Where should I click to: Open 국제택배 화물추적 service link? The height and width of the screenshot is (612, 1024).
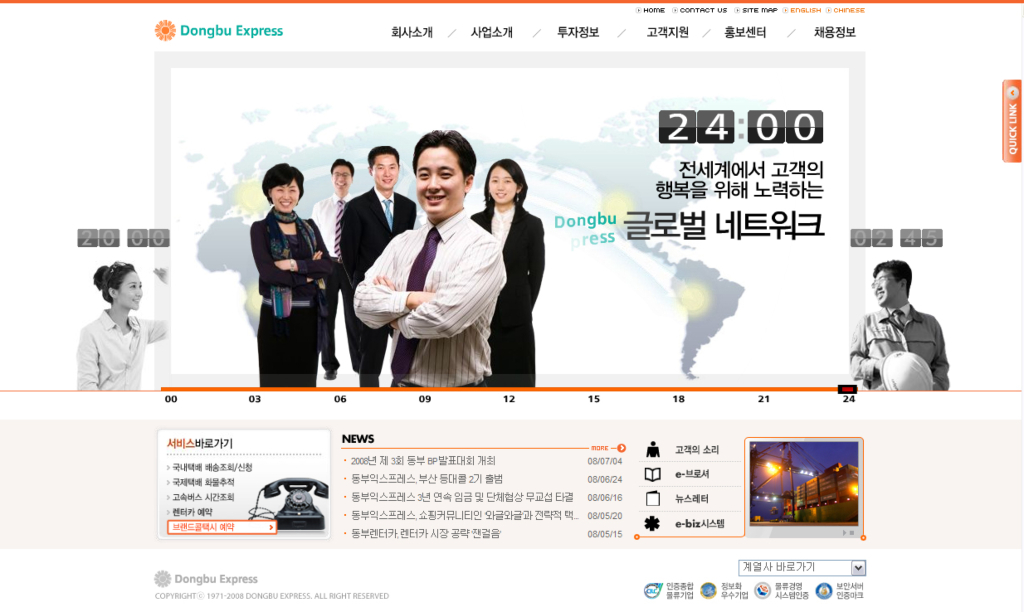pos(201,482)
